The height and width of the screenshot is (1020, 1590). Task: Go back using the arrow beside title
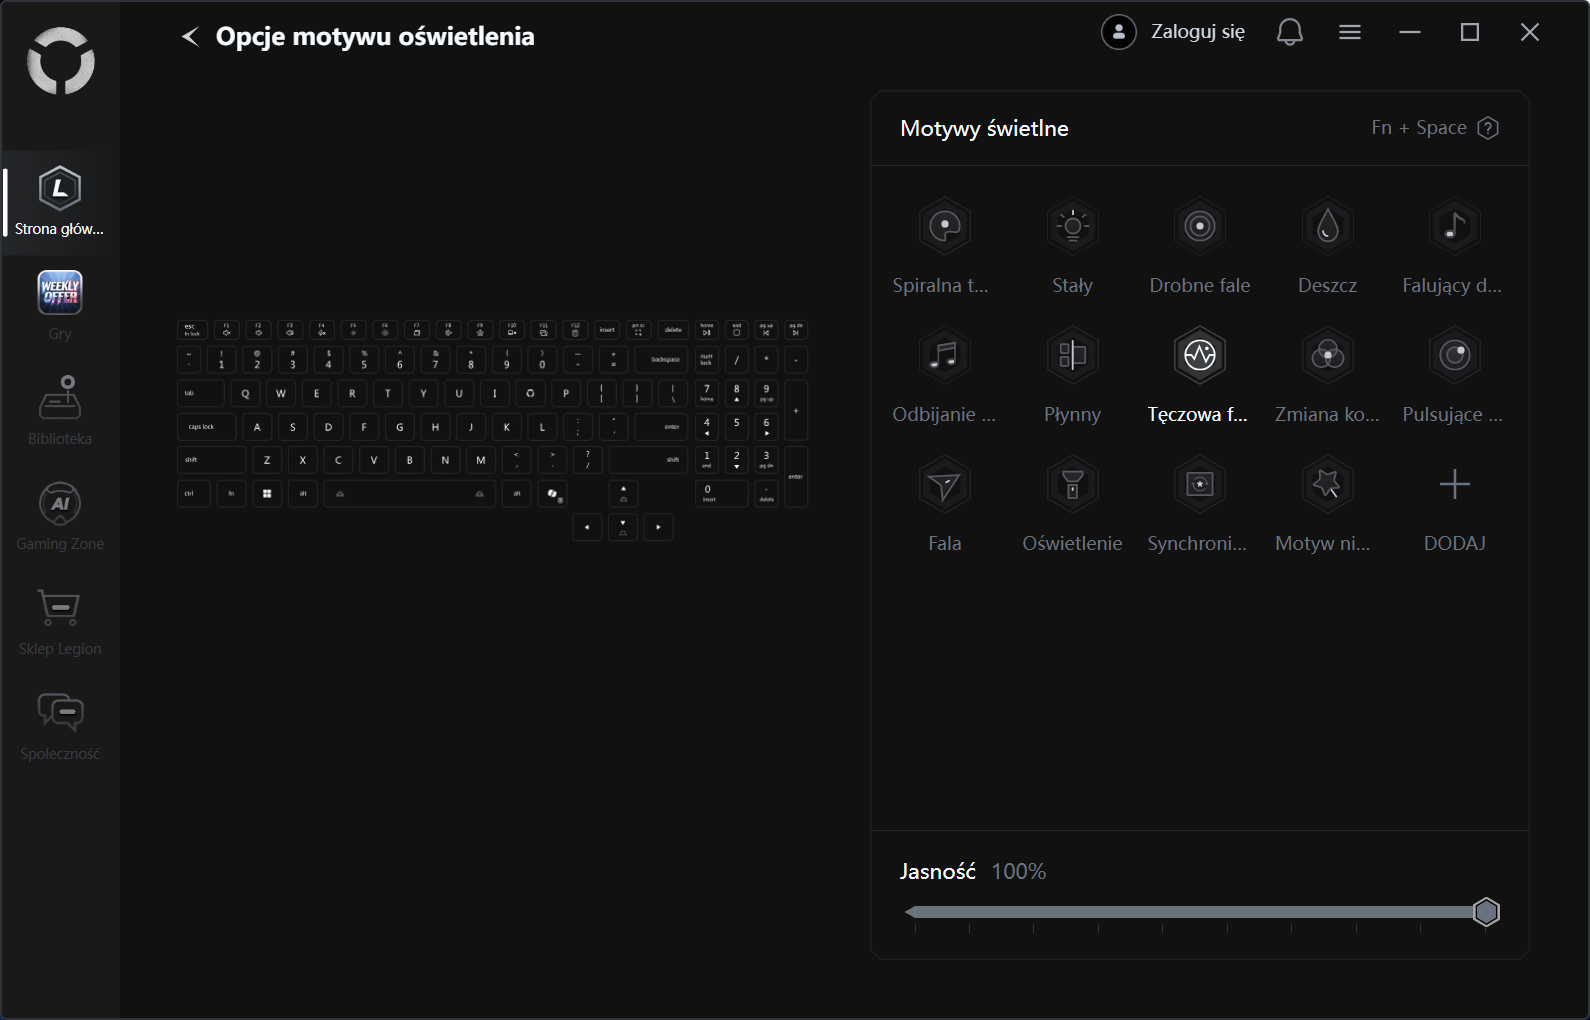click(x=190, y=37)
